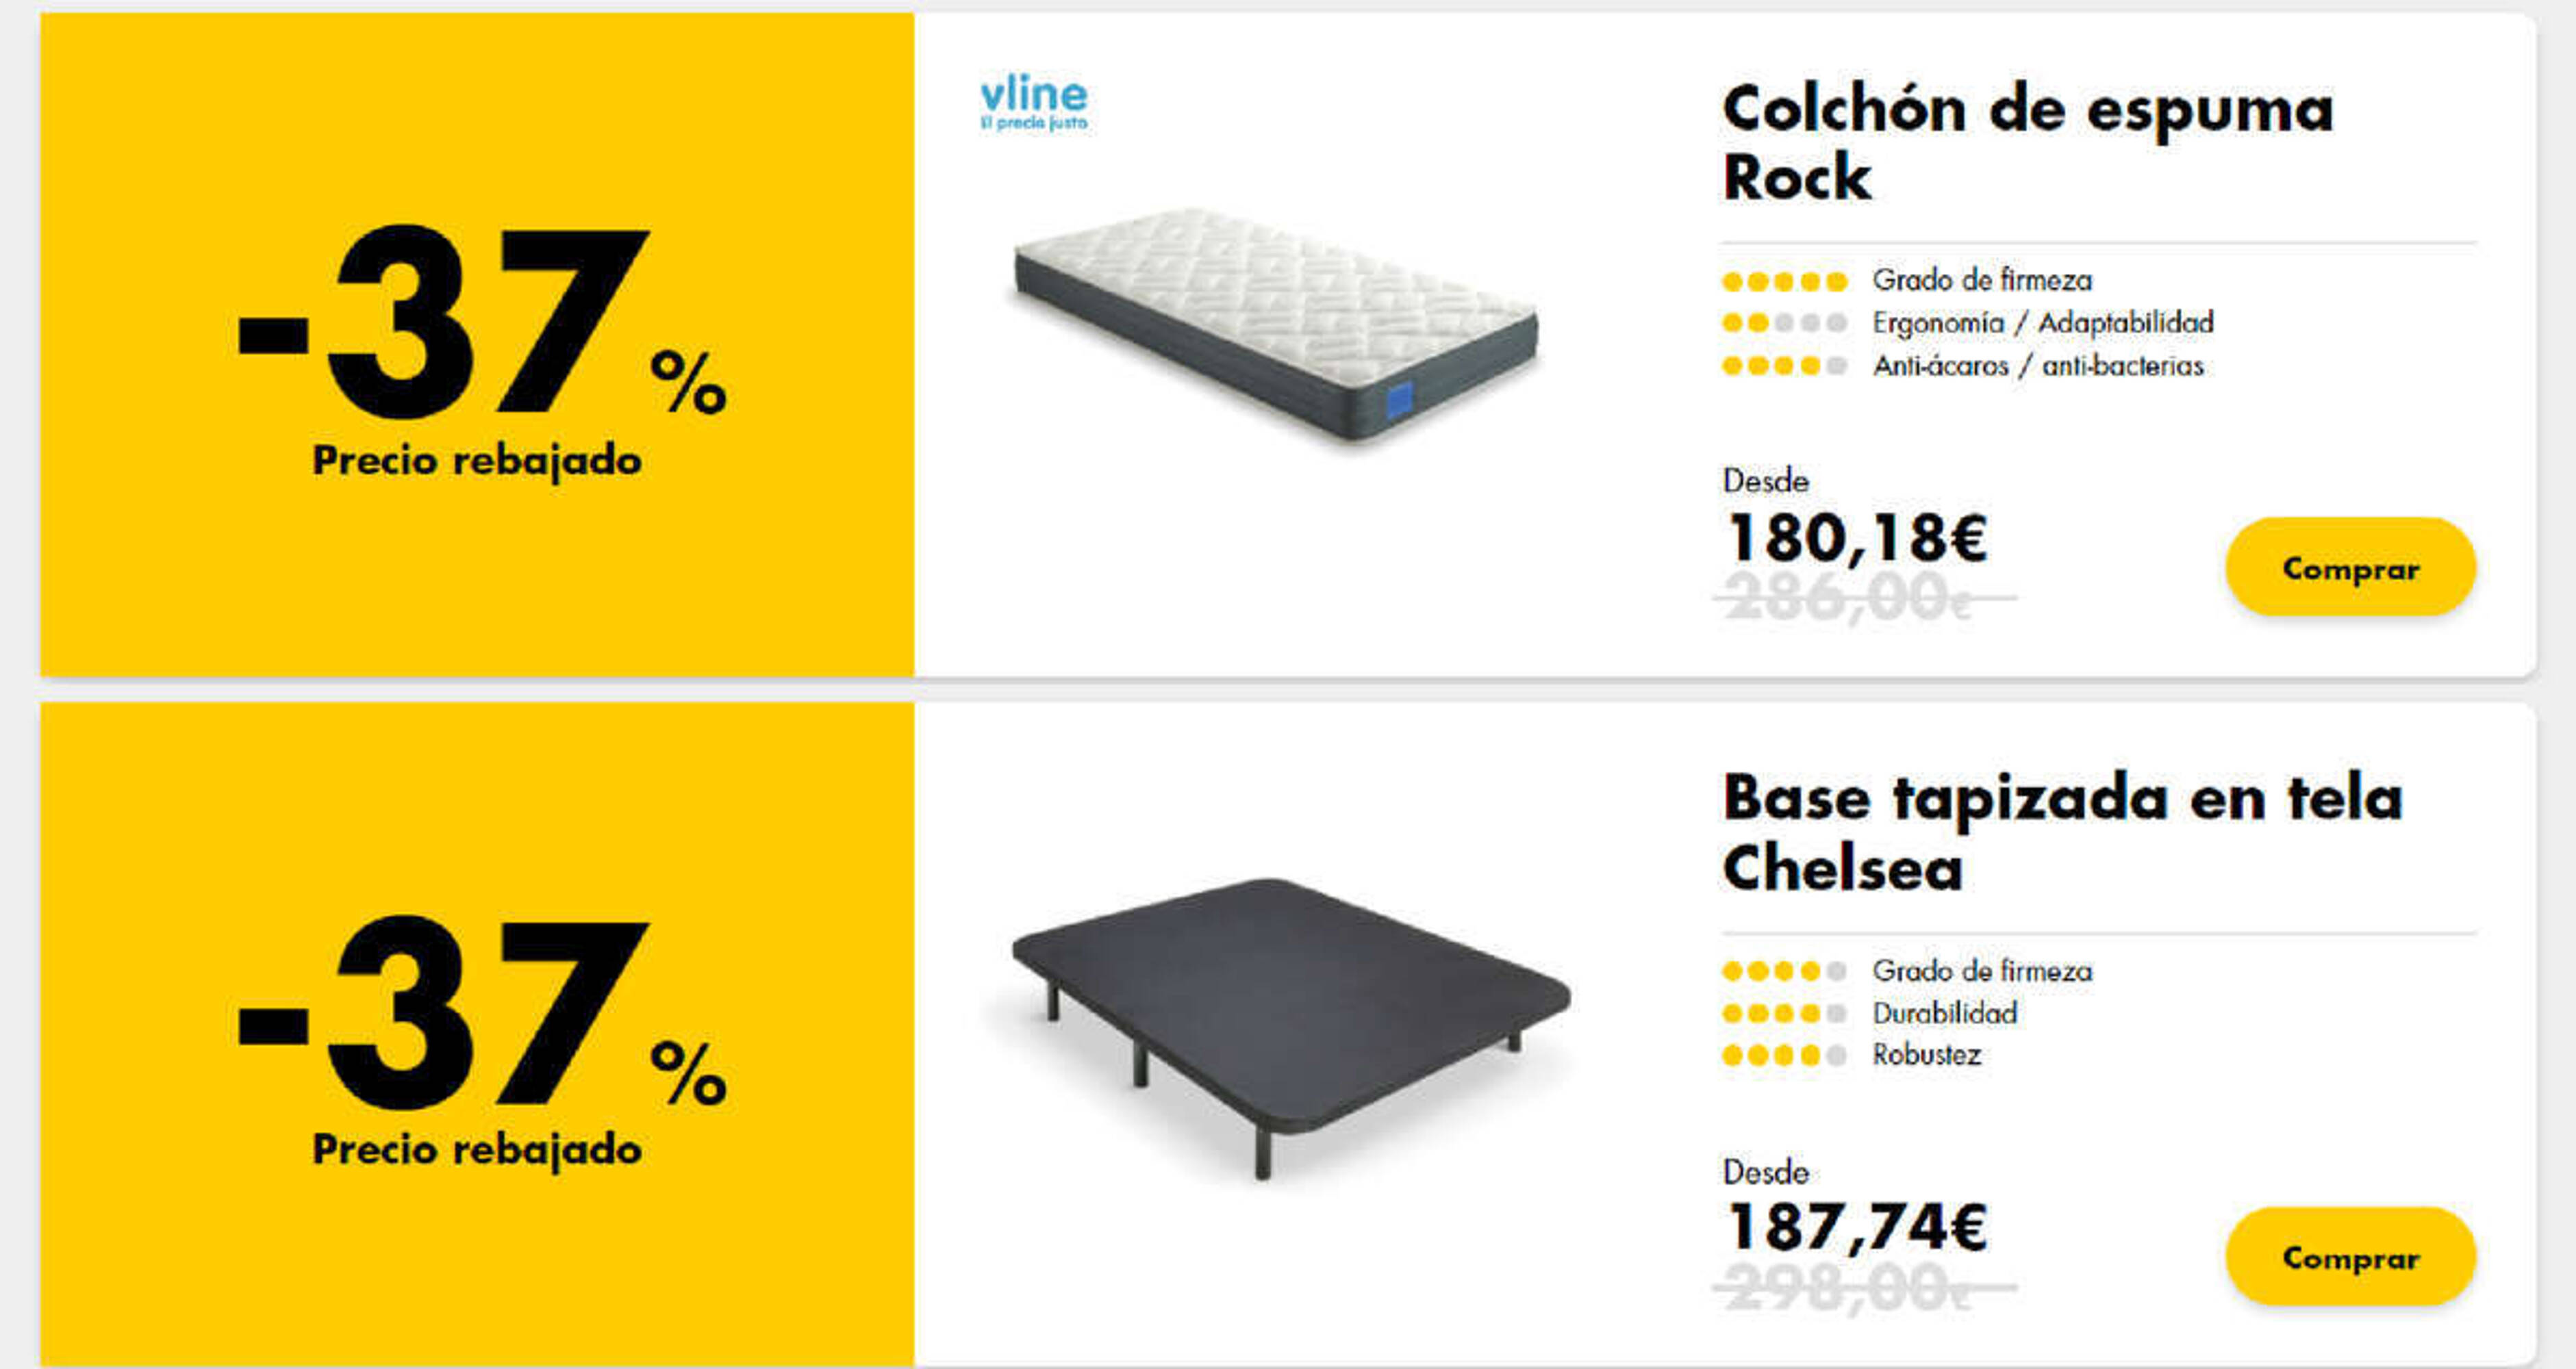Click the Chelsea base firmness rating dots

[1784, 971]
